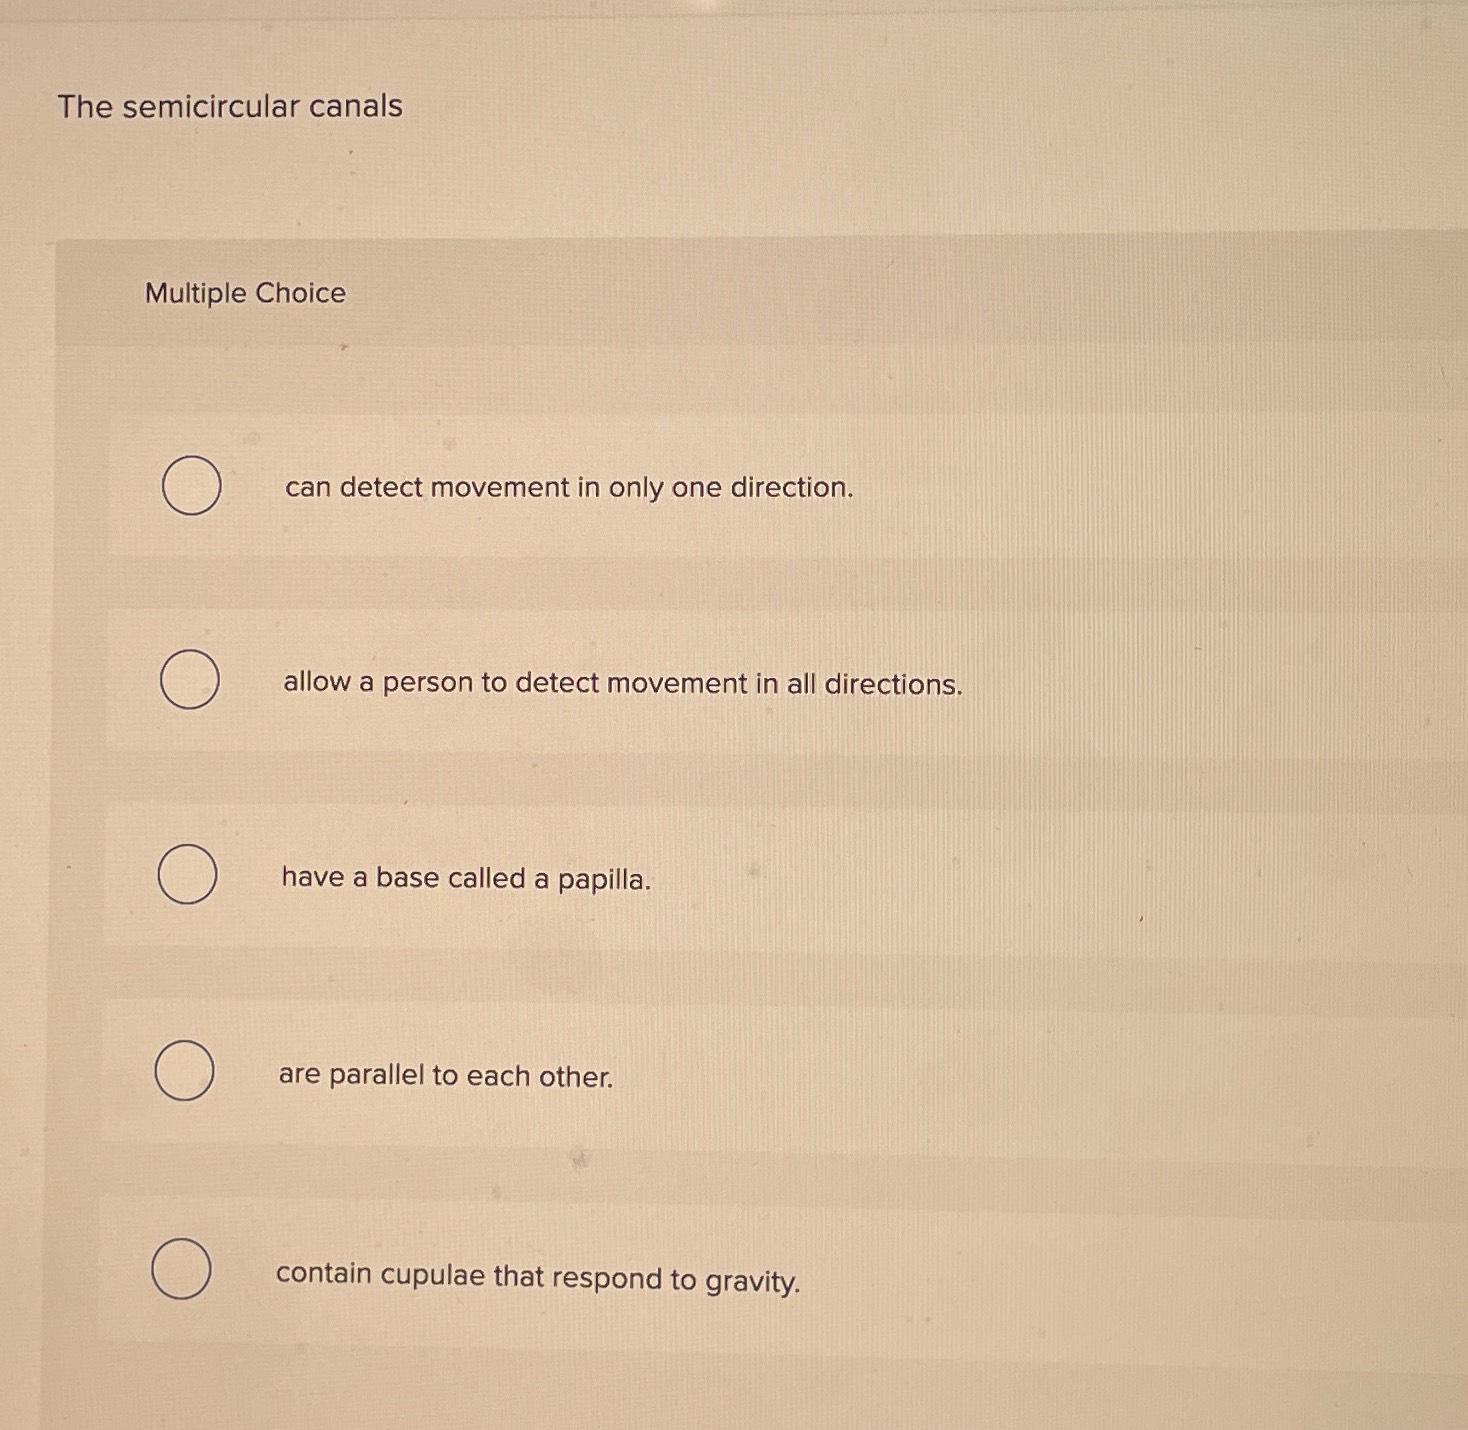This screenshot has width=1468, height=1430.
Task: Pick the answer 'are parallel to each other'
Action: pyautogui.click(x=185, y=1071)
